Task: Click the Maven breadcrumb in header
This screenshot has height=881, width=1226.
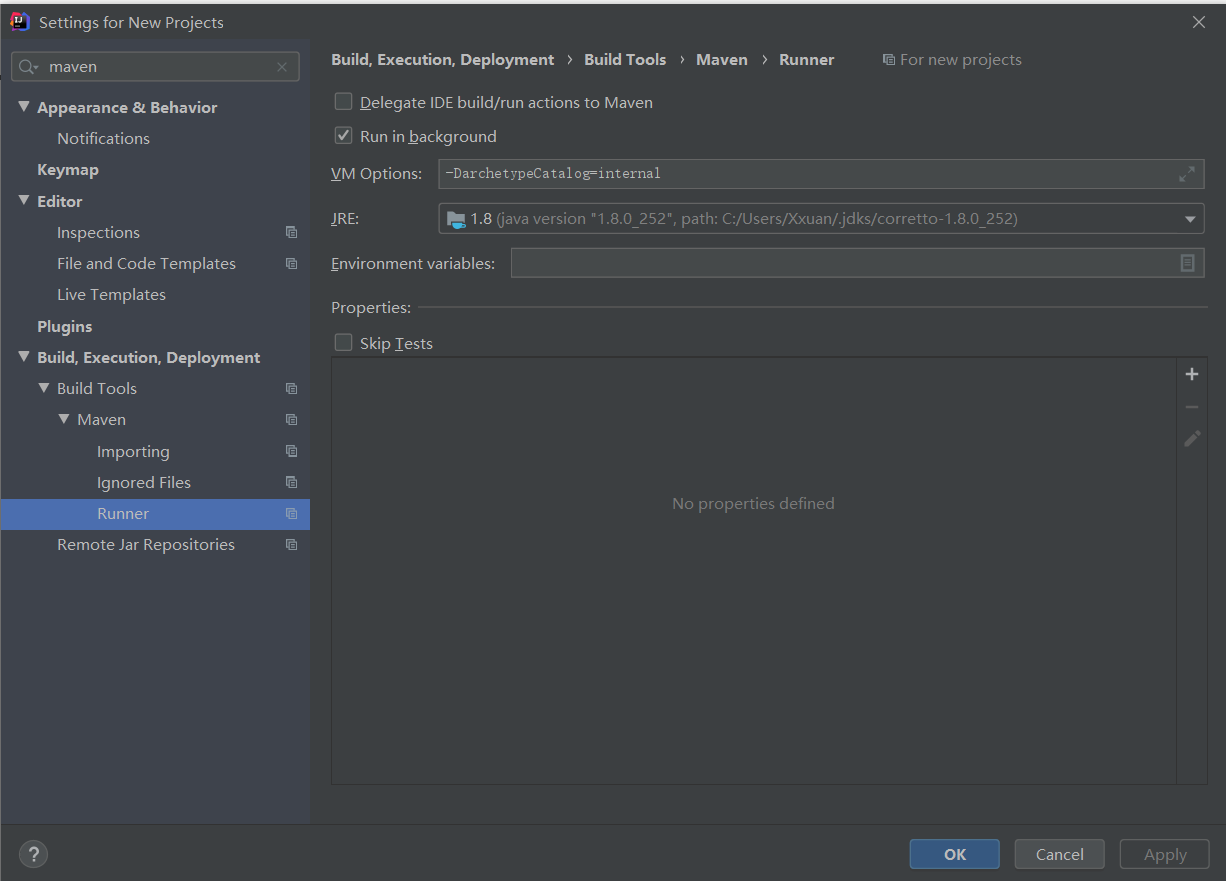Action: pyautogui.click(x=722, y=60)
